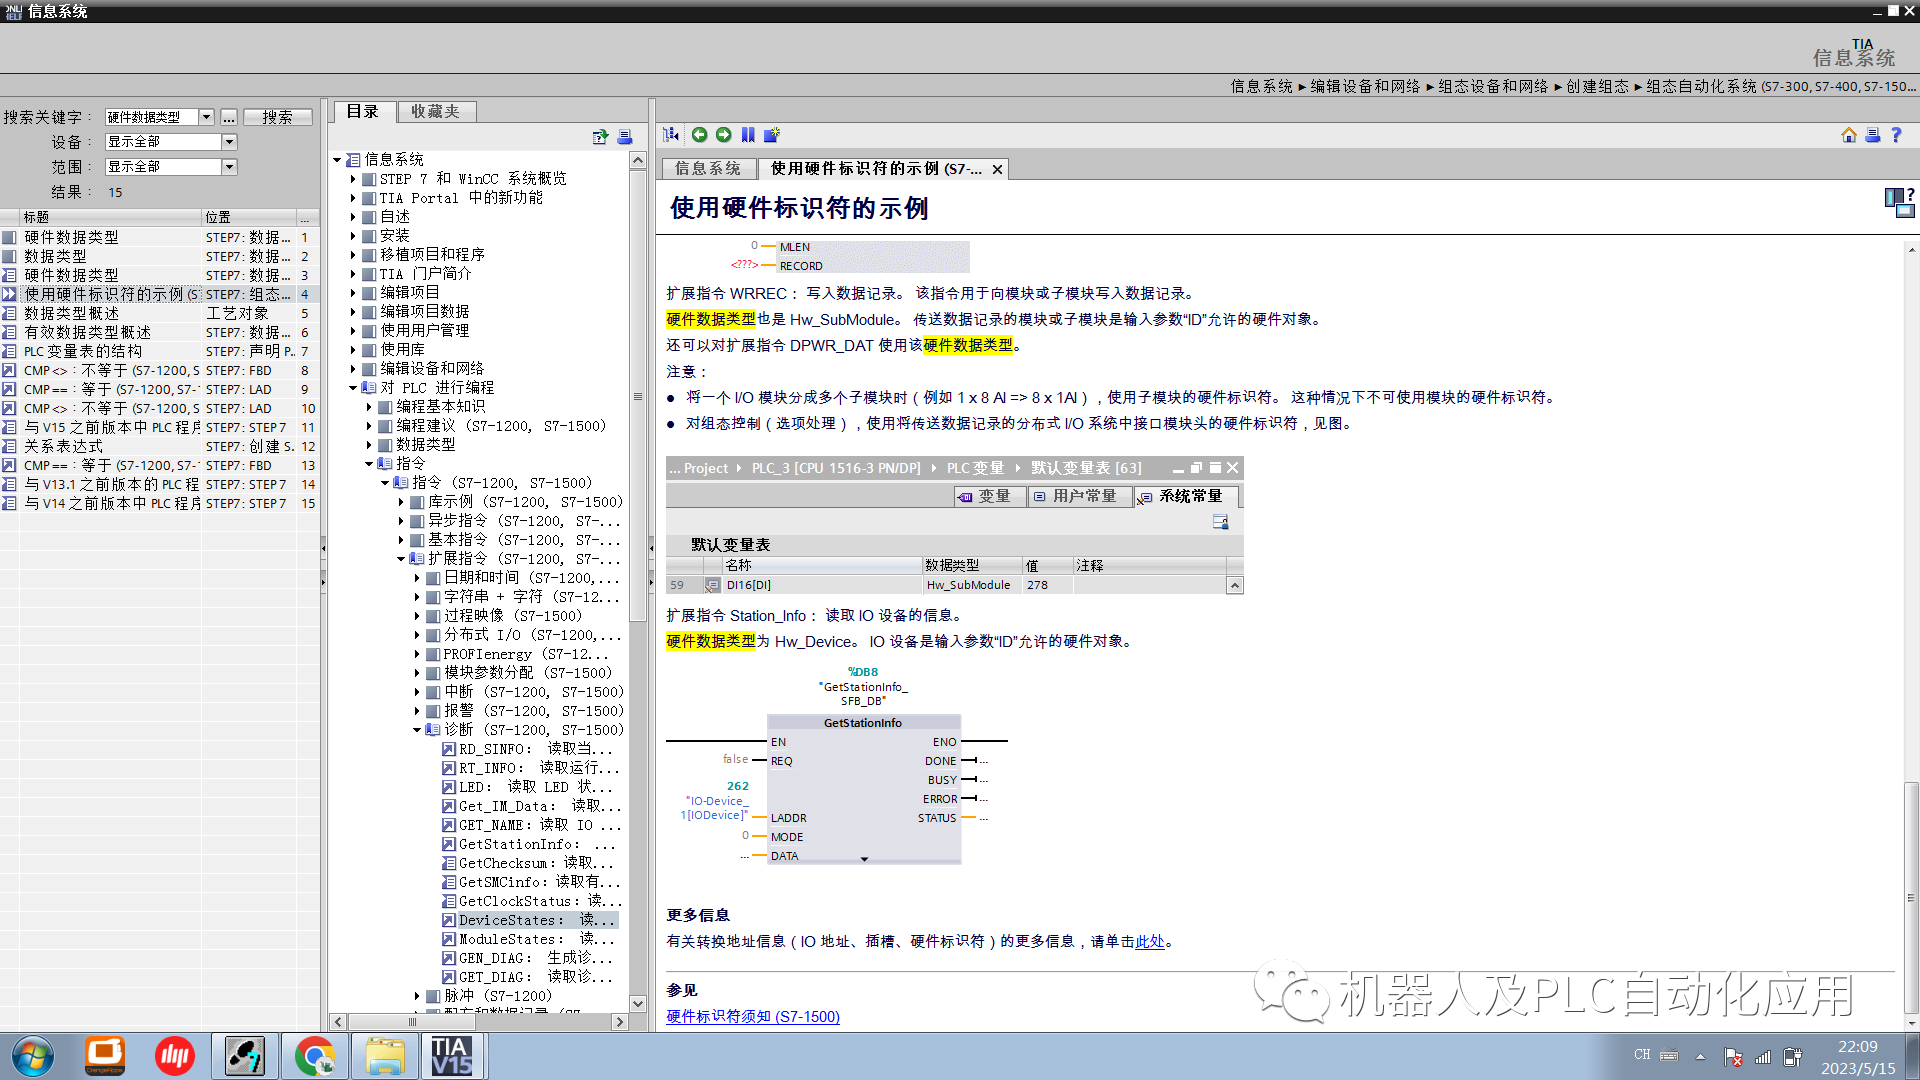Screen dimensions: 1920x1080
Task: Click the device validity icon beside title
Action: coord(1898,201)
